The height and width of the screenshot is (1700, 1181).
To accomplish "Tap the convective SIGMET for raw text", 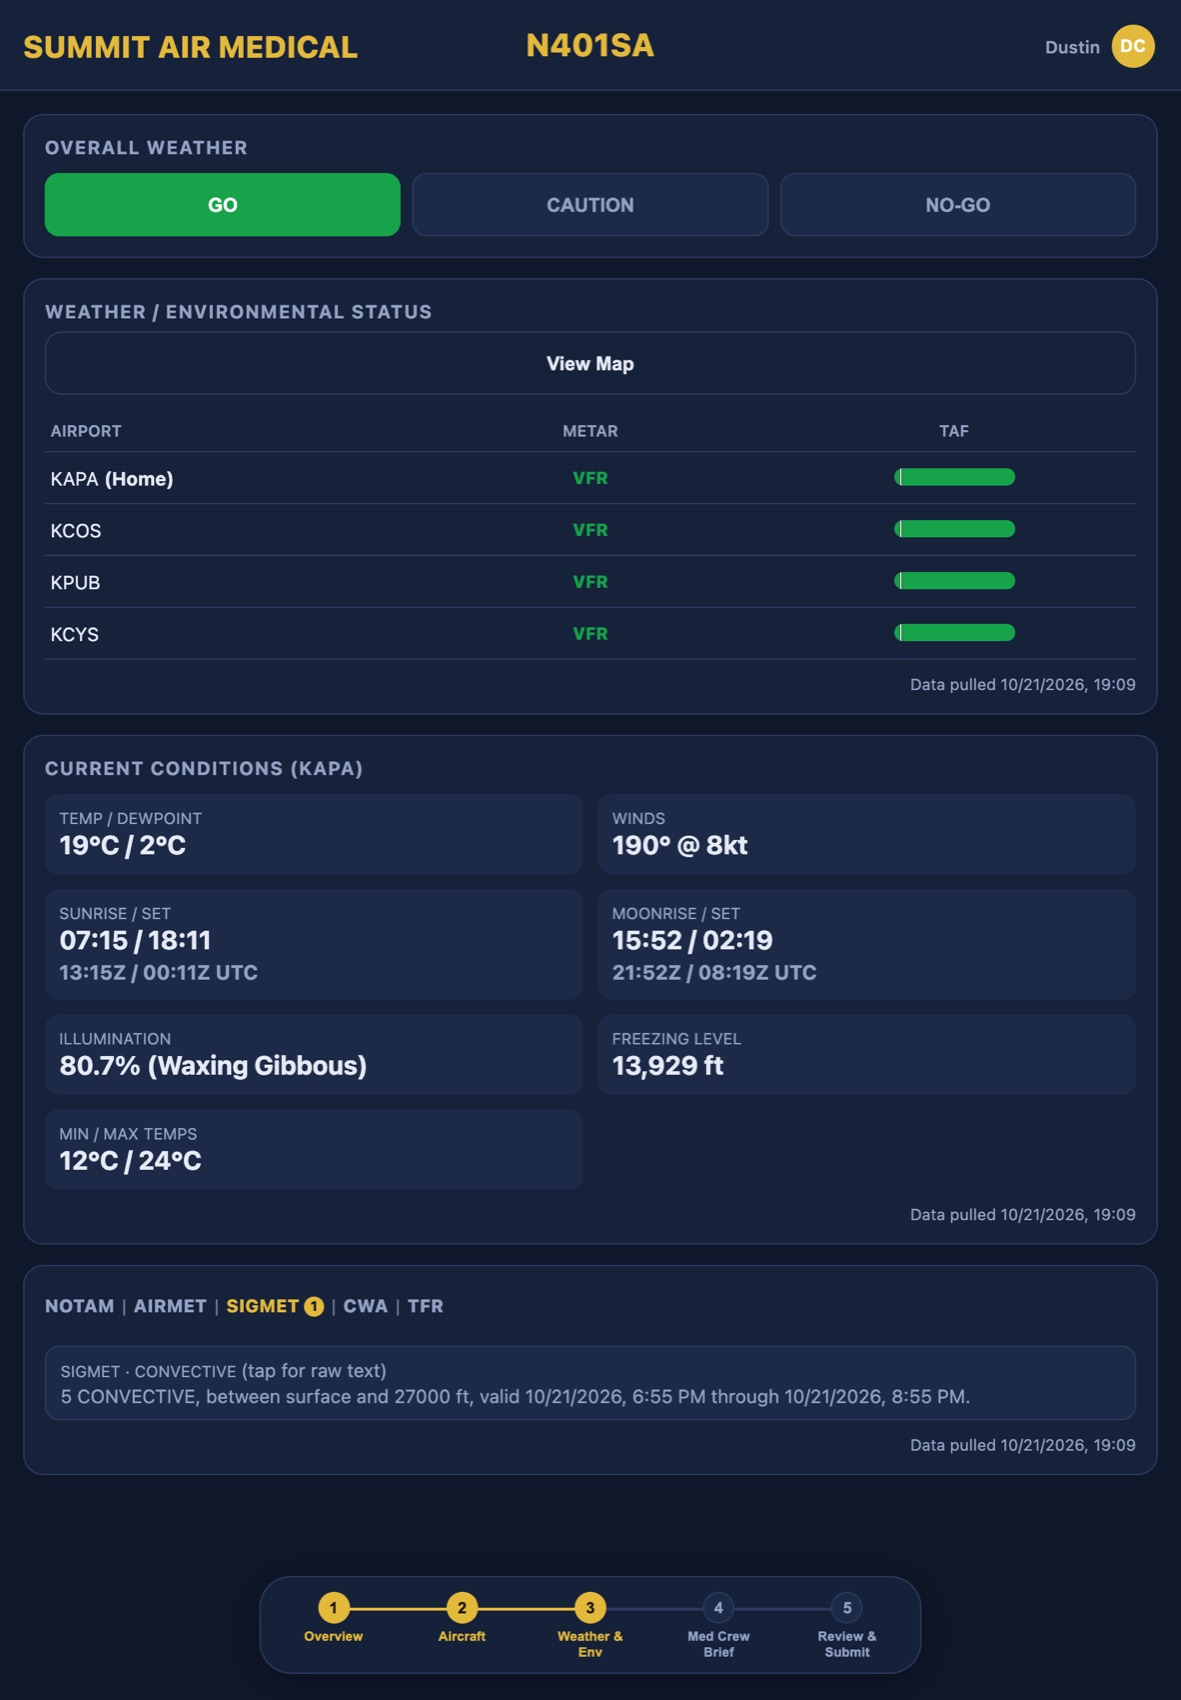I will (590, 1383).
